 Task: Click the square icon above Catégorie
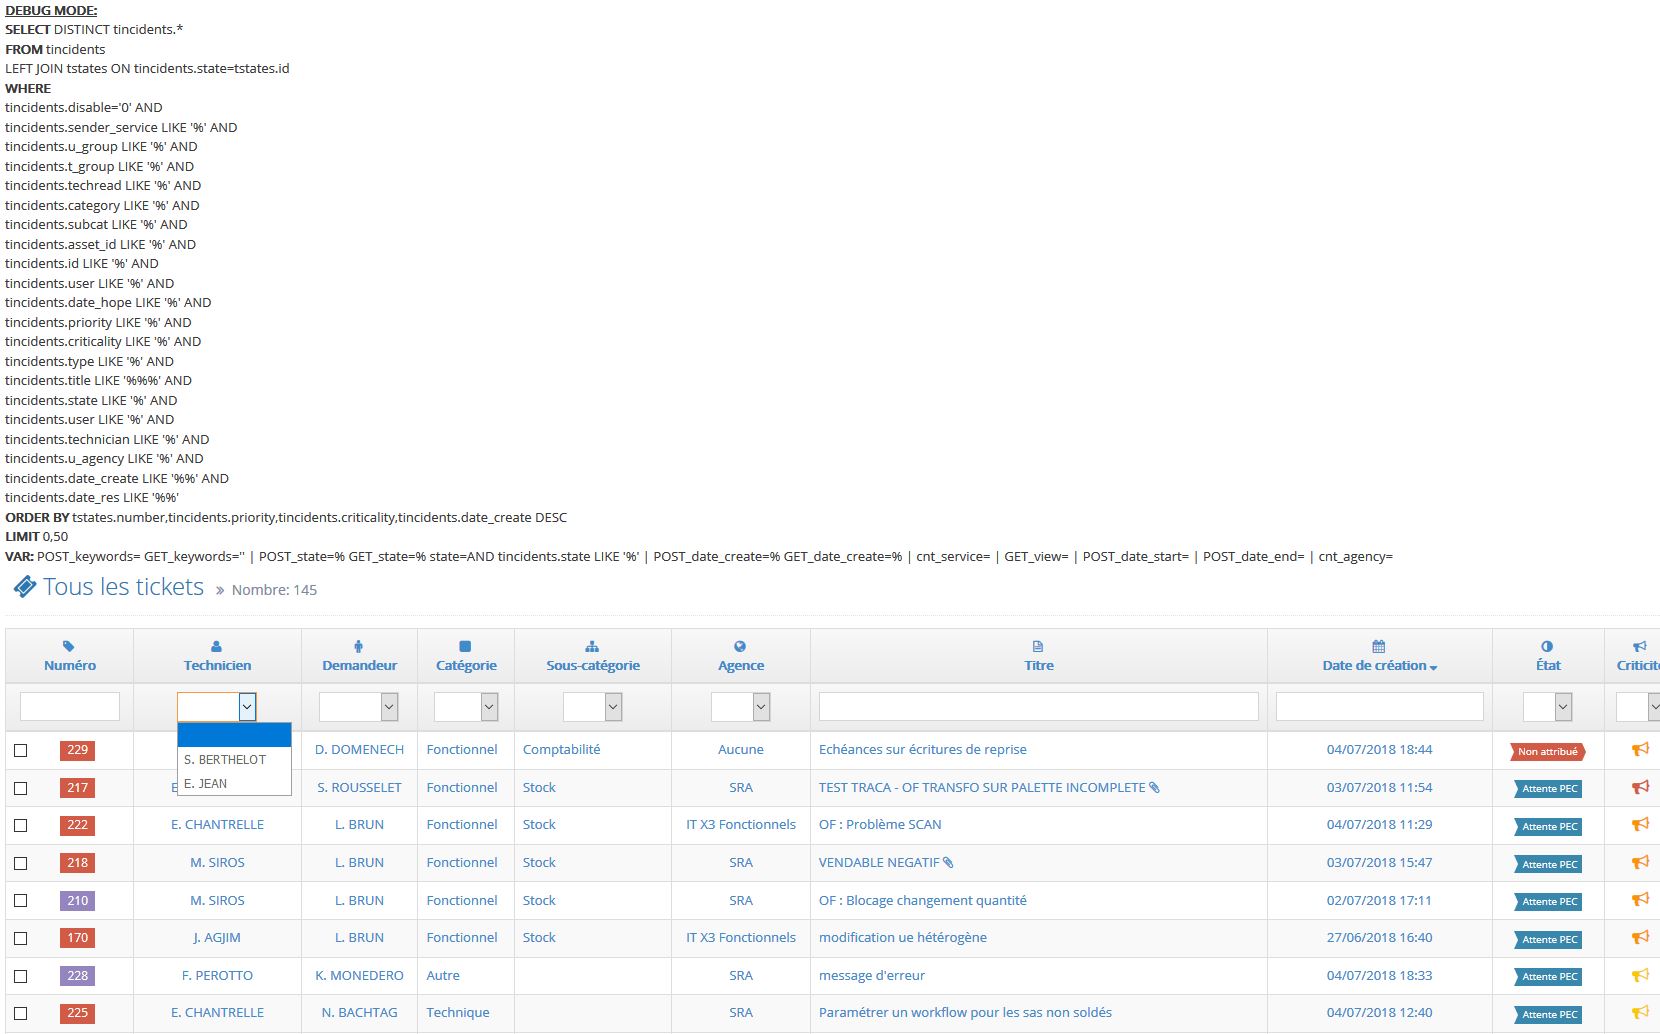pos(465,646)
